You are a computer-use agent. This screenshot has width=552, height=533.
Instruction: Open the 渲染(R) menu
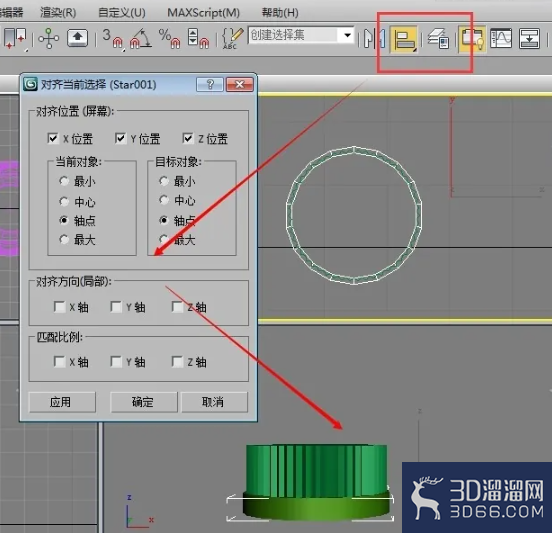[x=58, y=13]
